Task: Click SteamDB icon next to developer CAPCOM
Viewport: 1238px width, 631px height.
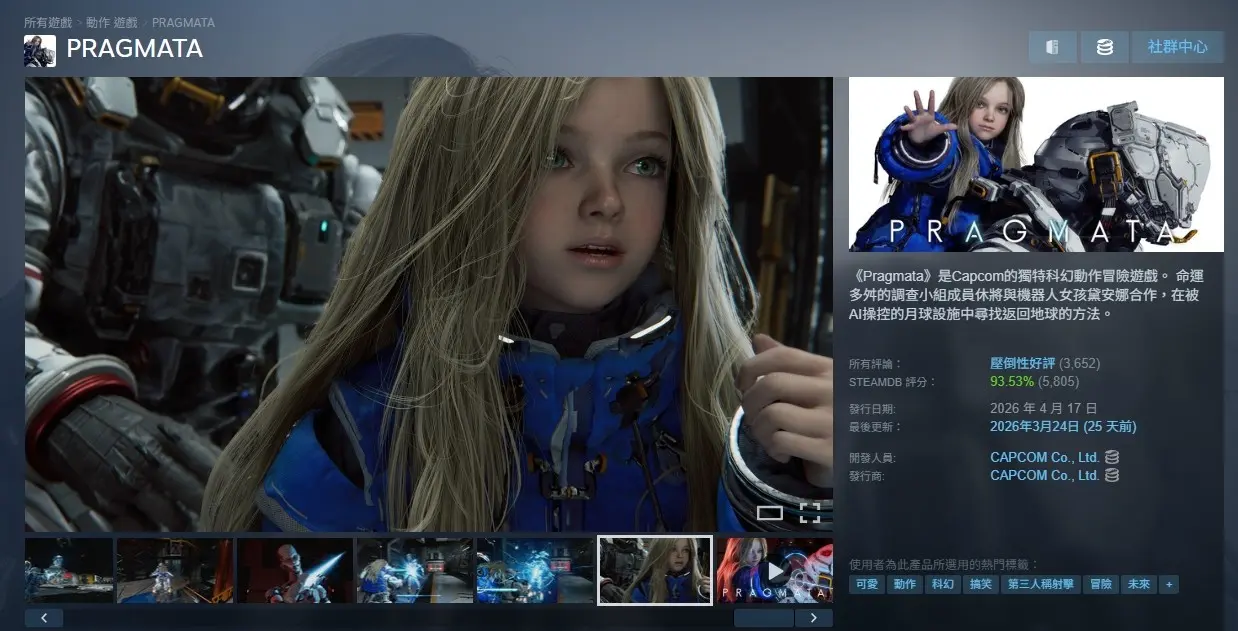Action: tap(1112, 457)
